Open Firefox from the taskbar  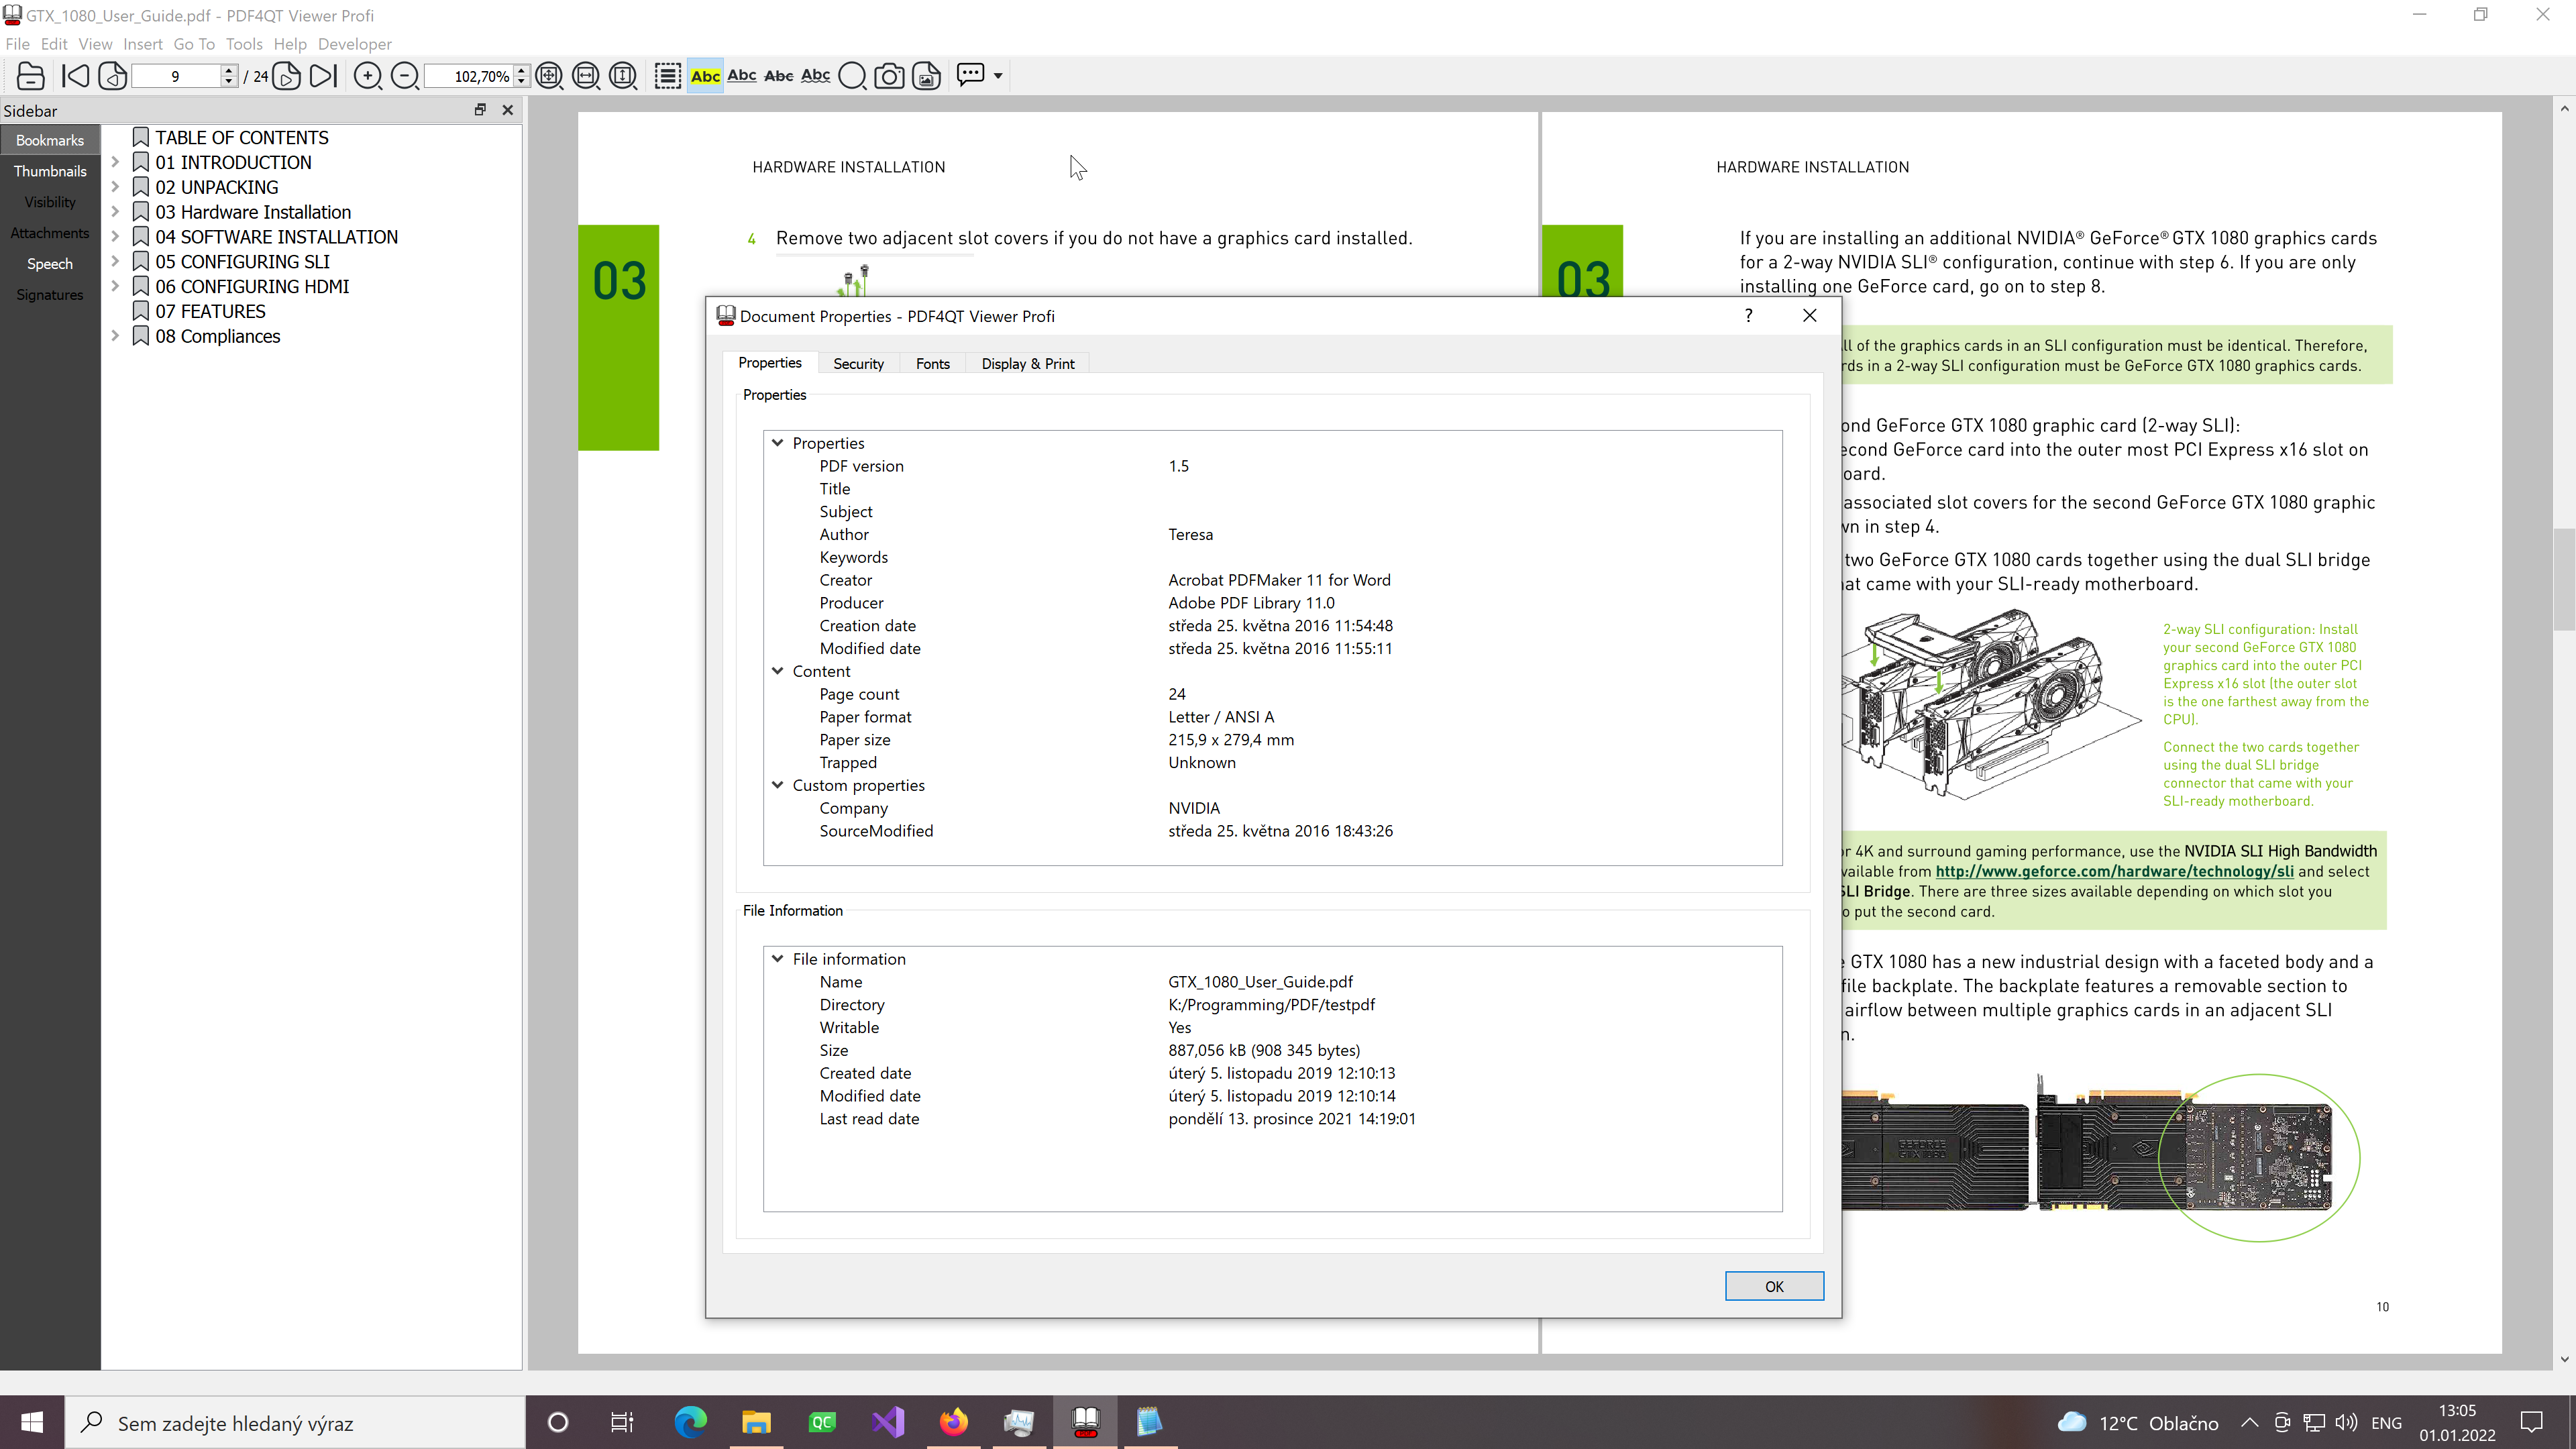953,1422
